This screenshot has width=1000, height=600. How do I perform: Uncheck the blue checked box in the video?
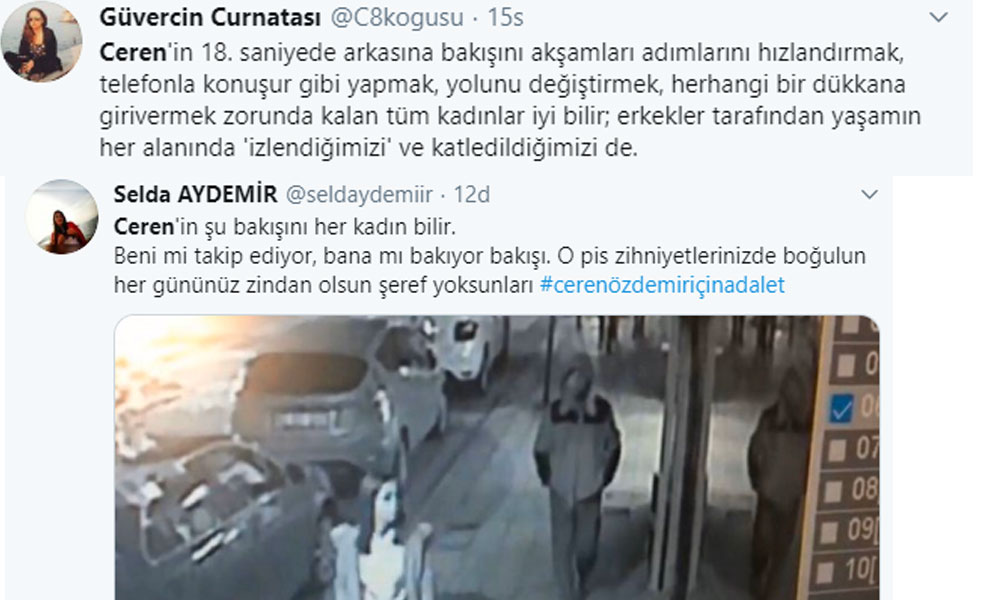[842, 407]
